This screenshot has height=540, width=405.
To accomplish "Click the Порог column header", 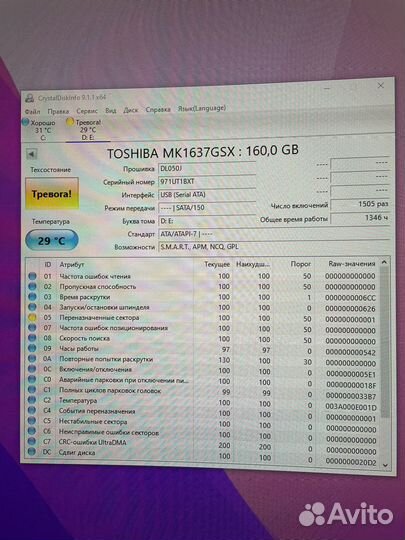I will tap(301, 264).
